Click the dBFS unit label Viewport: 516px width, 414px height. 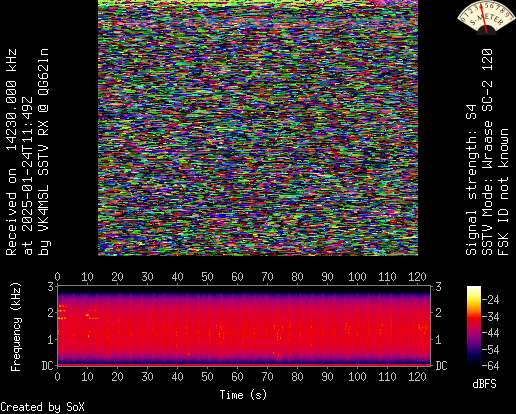(484, 384)
